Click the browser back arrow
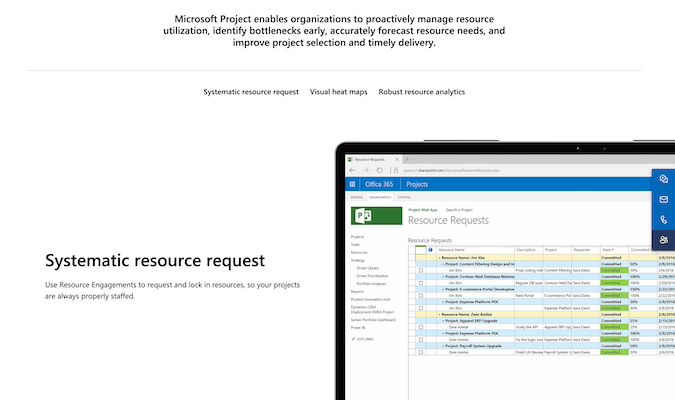The height and width of the screenshot is (400, 675). pyautogui.click(x=352, y=171)
